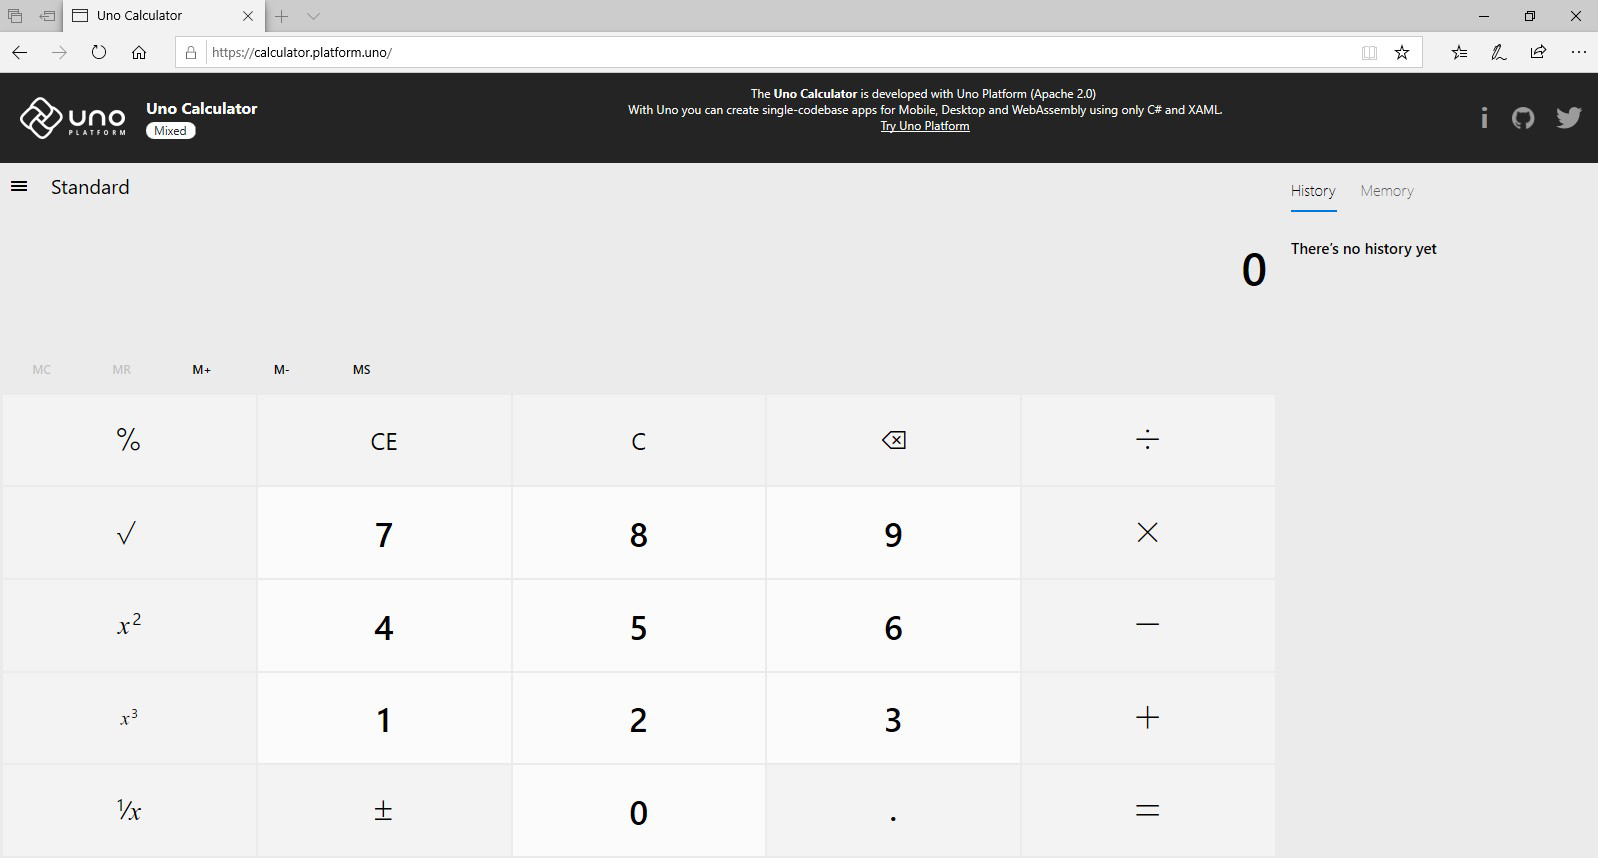This screenshot has width=1598, height=858.
Task: Click the Mixed badge label
Action: (170, 131)
